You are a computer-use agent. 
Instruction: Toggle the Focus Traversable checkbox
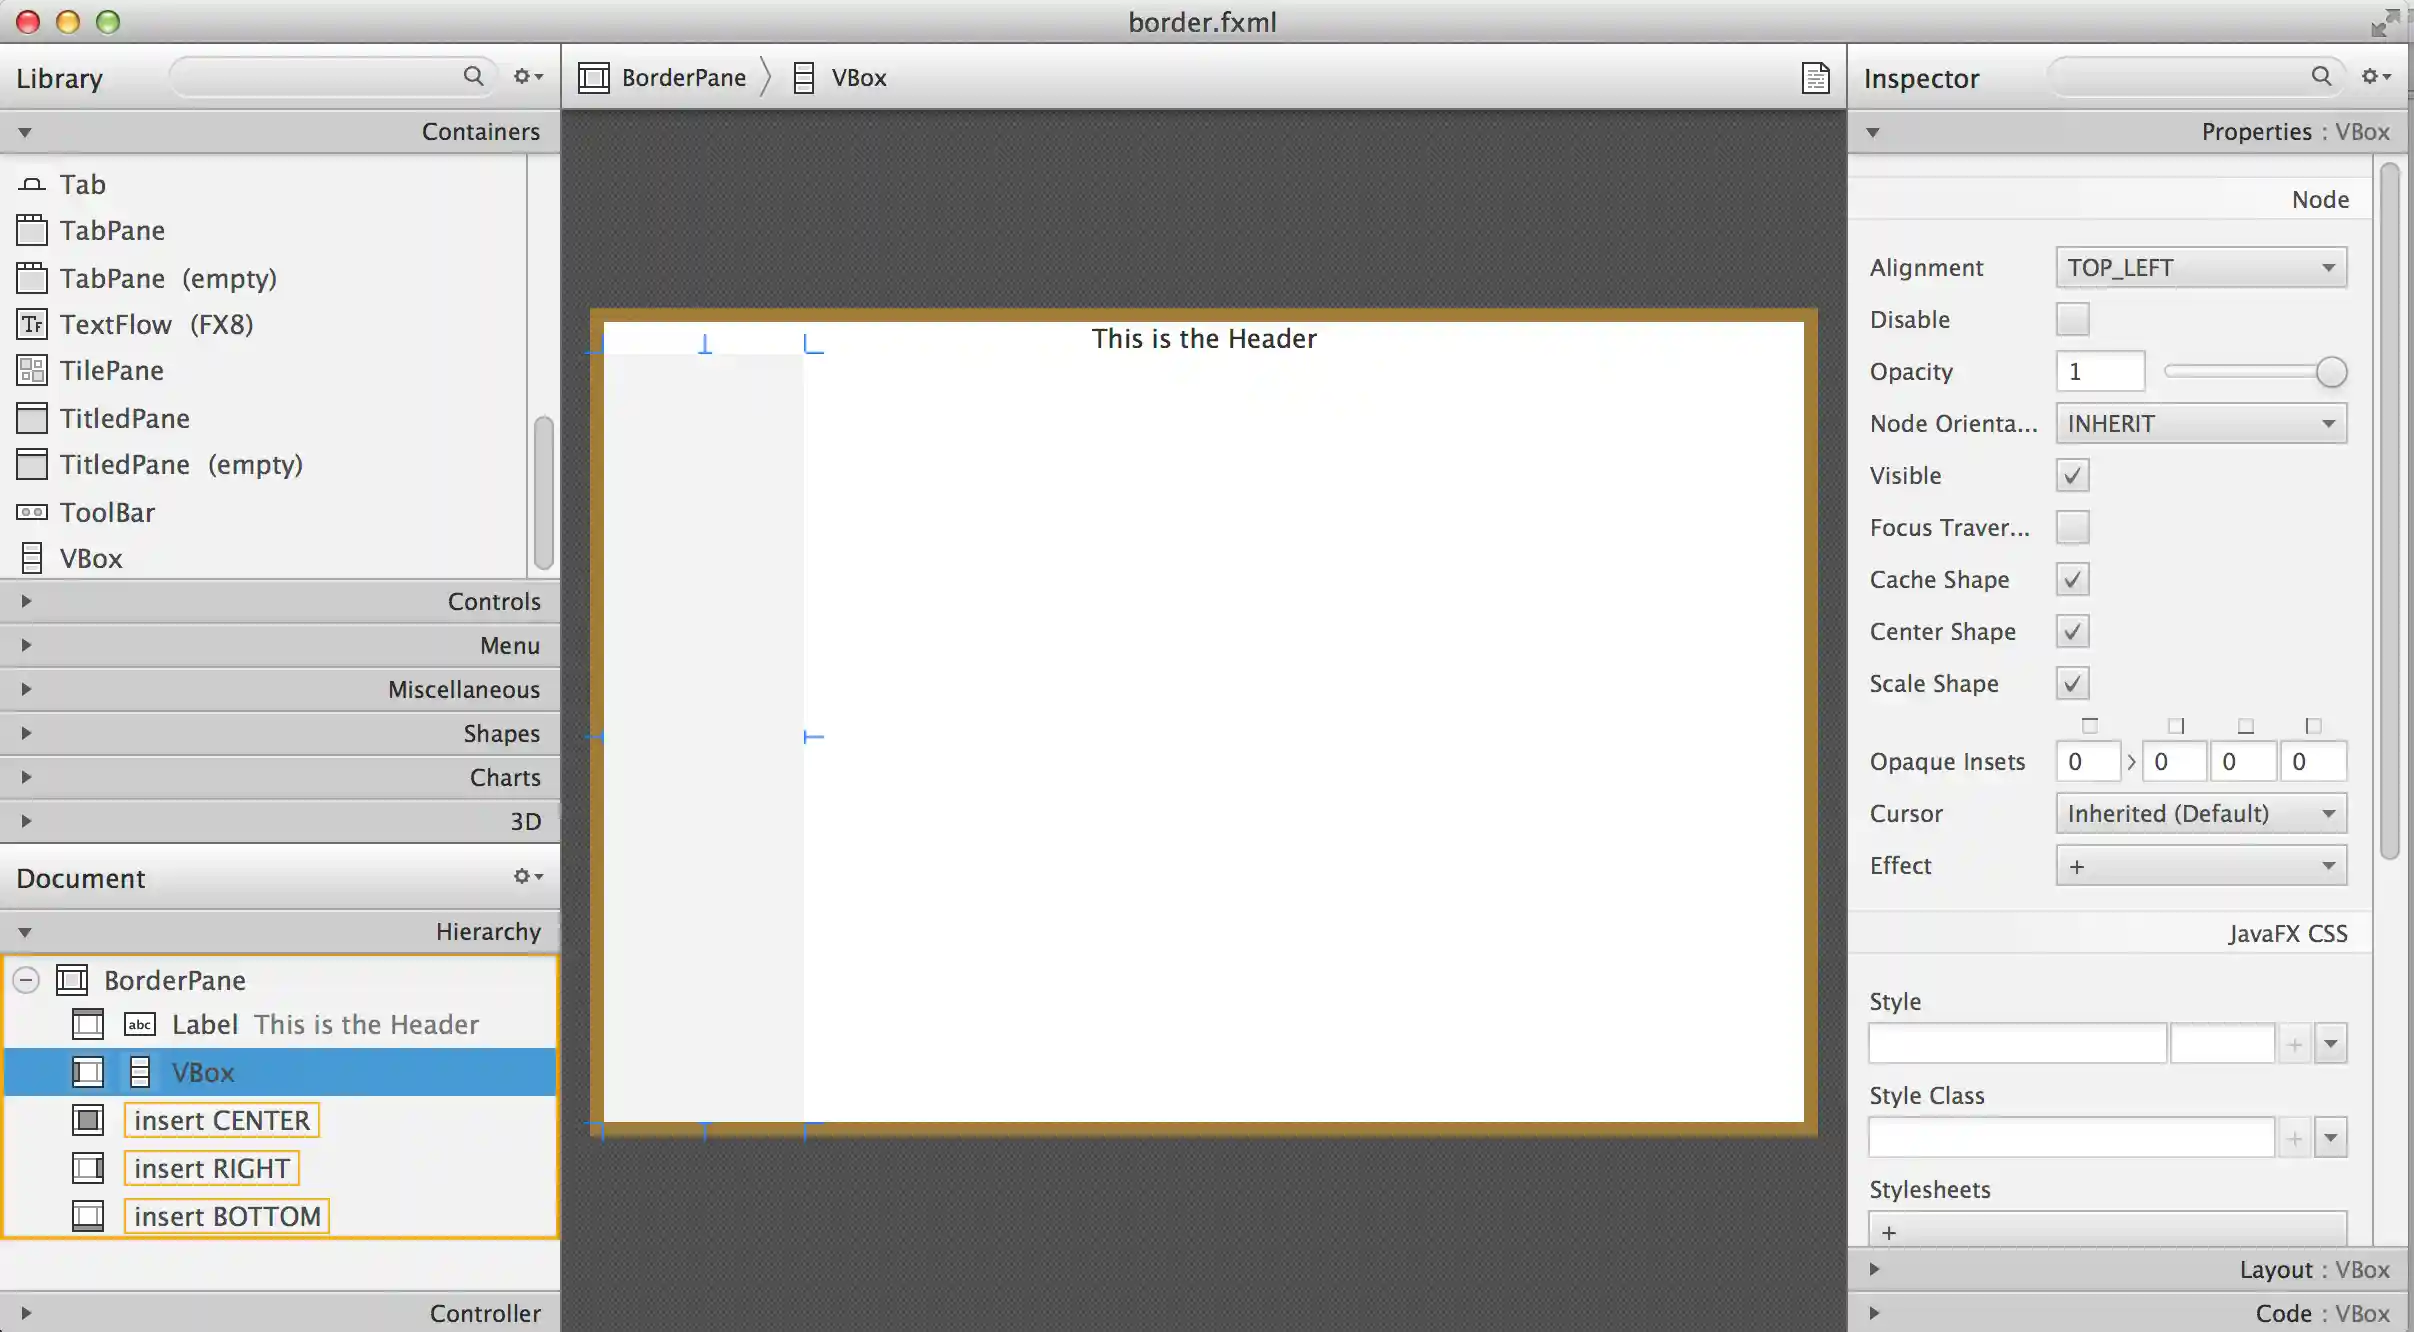click(2072, 528)
